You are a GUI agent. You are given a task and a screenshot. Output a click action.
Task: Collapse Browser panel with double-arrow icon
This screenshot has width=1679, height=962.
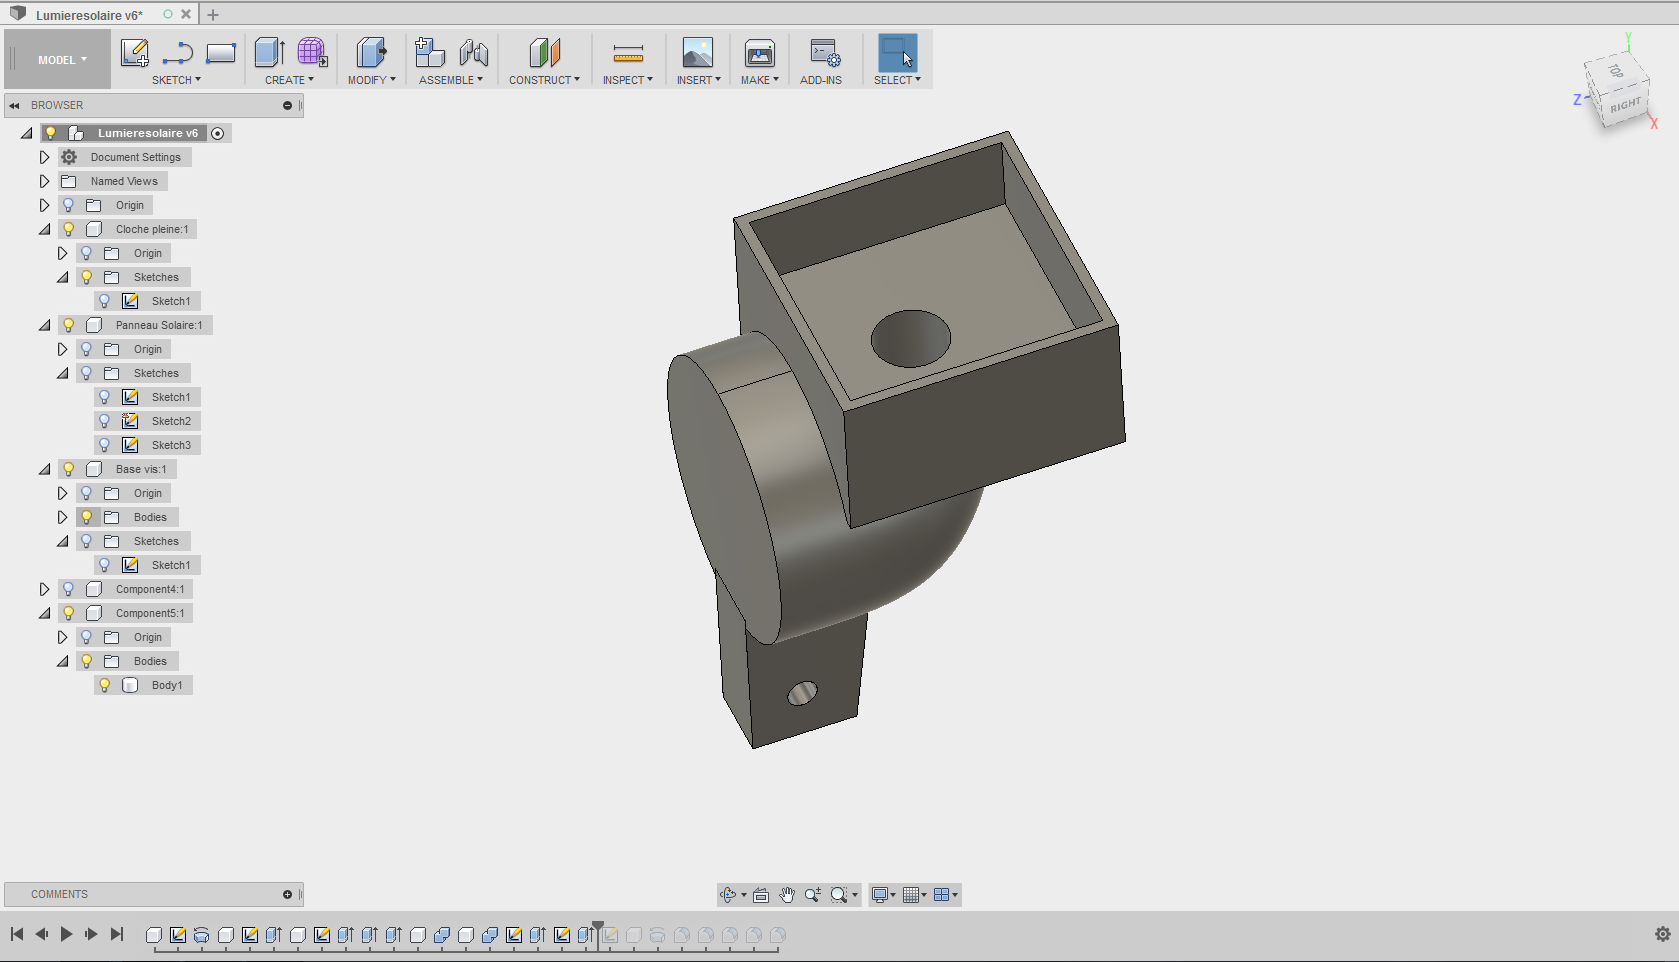(15, 105)
